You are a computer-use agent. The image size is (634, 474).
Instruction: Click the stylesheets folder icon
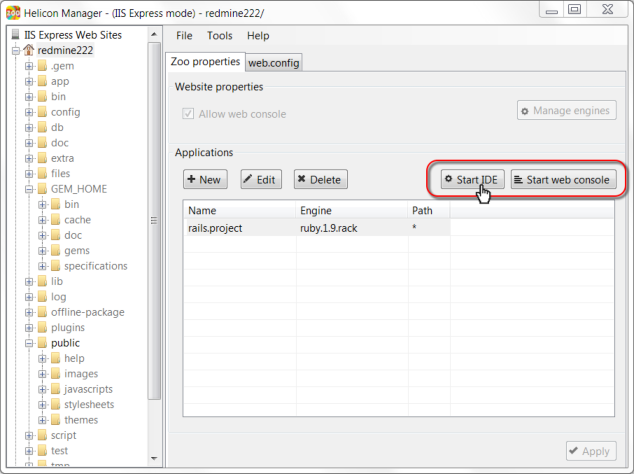(x=56, y=404)
